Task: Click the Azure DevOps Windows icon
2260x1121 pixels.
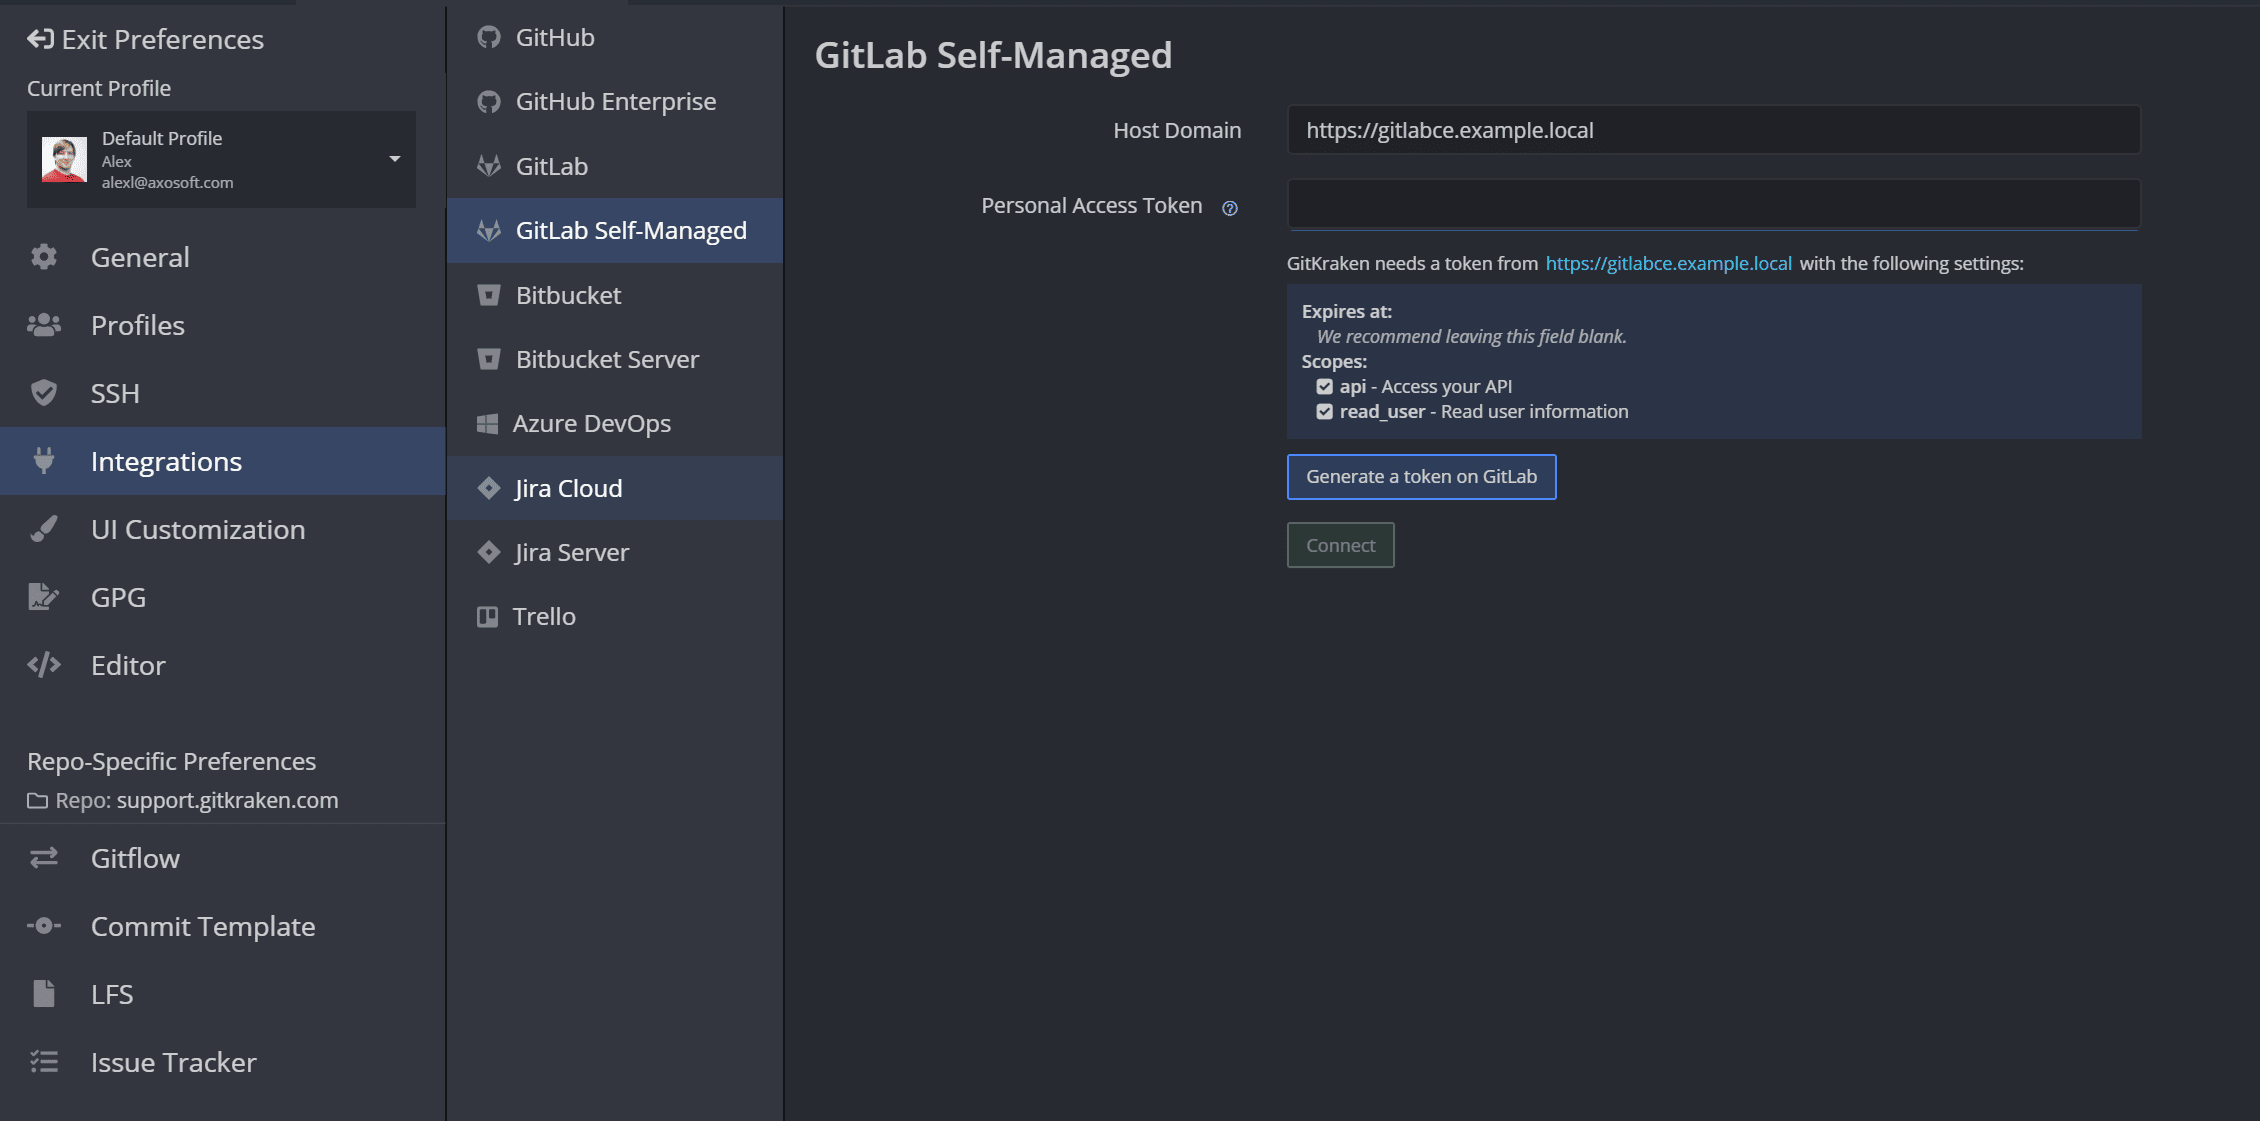Action: pos(488,424)
